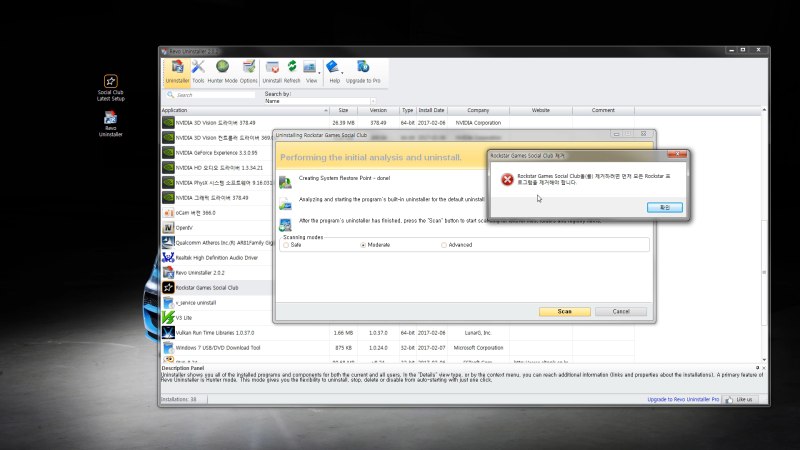
Task: Select the v_service uninstall row
Action: (217, 303)
